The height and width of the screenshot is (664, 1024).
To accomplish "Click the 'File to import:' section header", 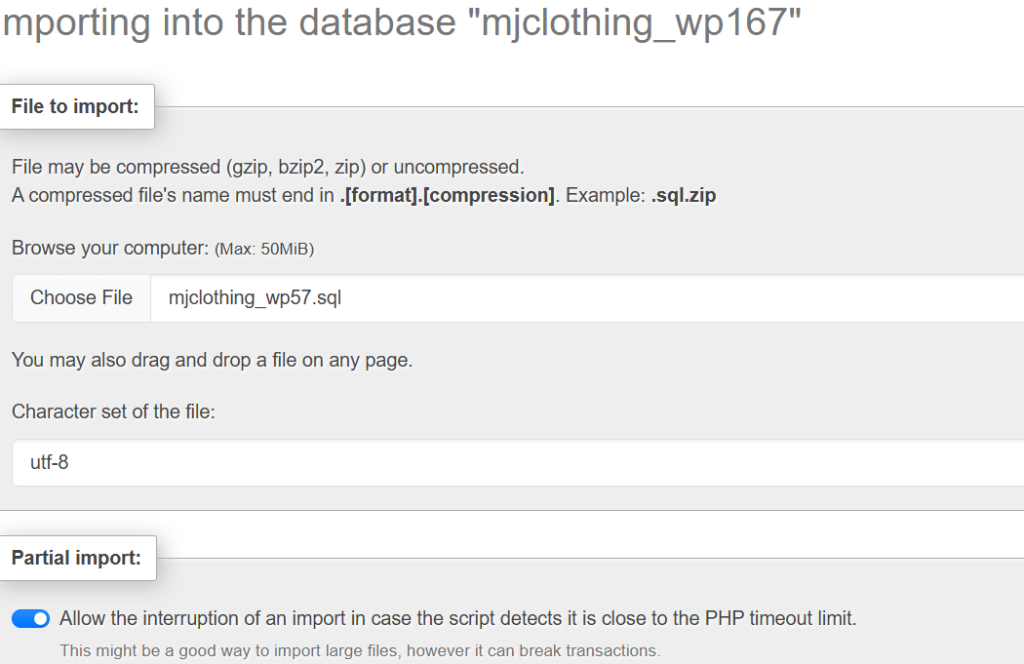I will [x=75, y=106].
